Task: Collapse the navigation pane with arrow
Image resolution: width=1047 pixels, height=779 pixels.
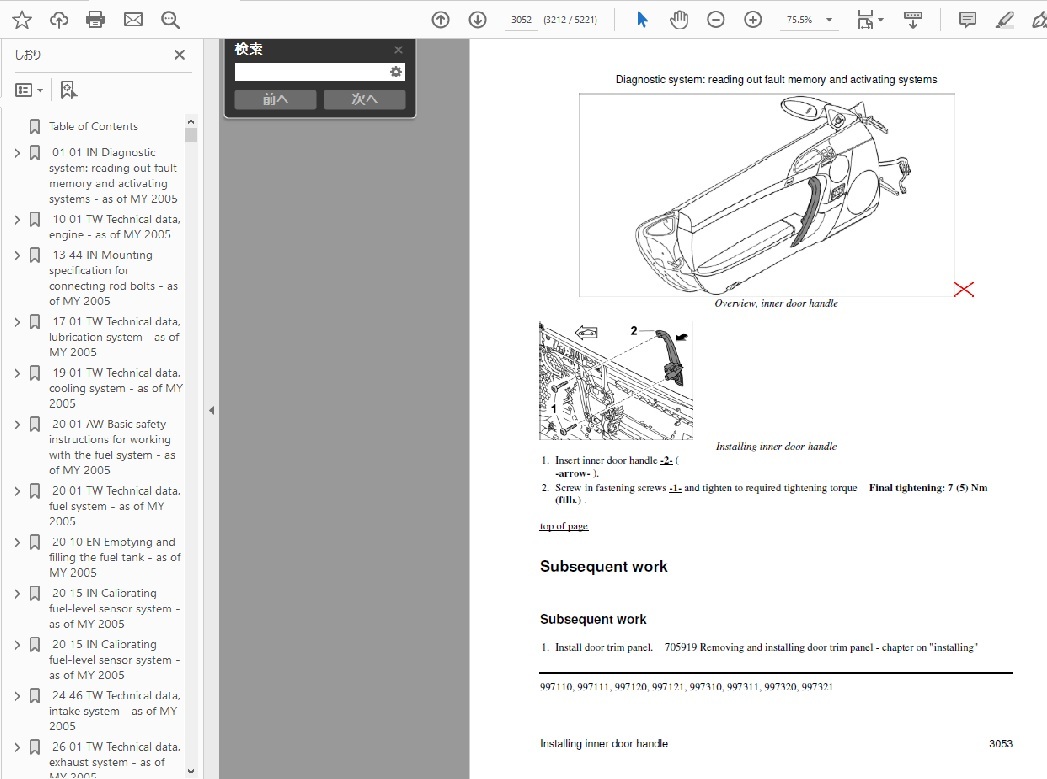Action: [x=212, y=411]
